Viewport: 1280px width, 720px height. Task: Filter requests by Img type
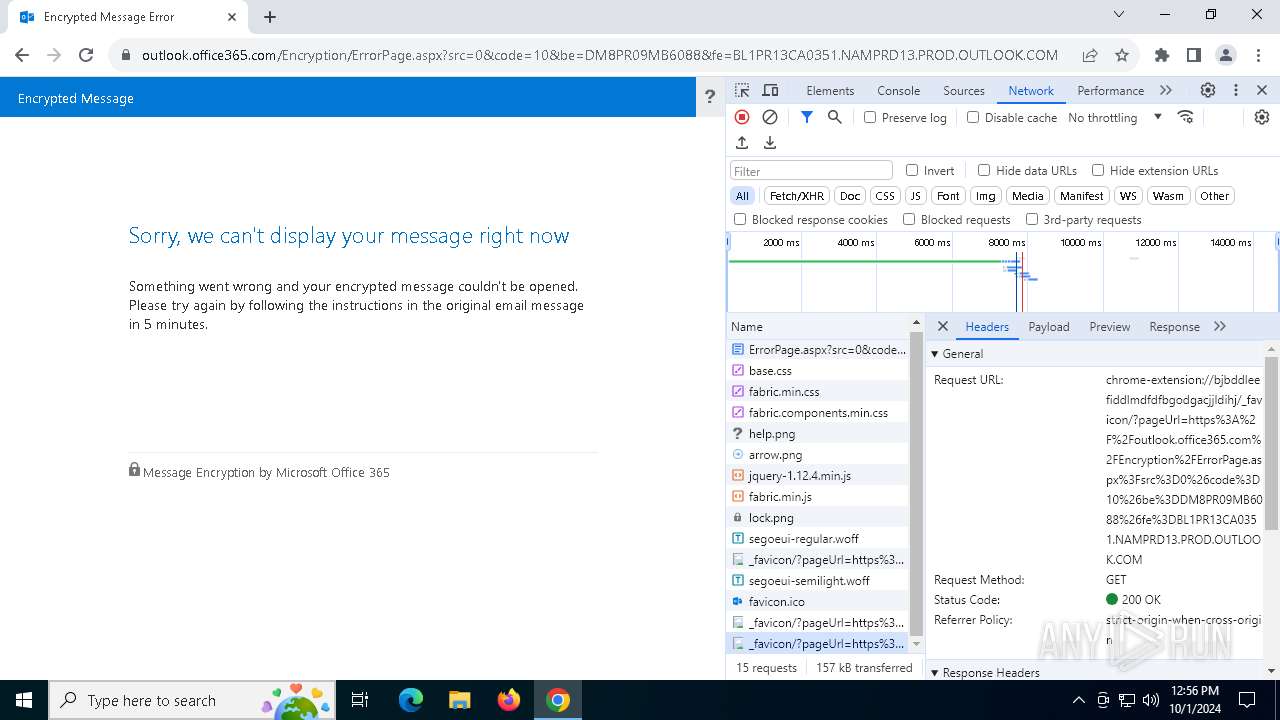click(x=986, y=196)
